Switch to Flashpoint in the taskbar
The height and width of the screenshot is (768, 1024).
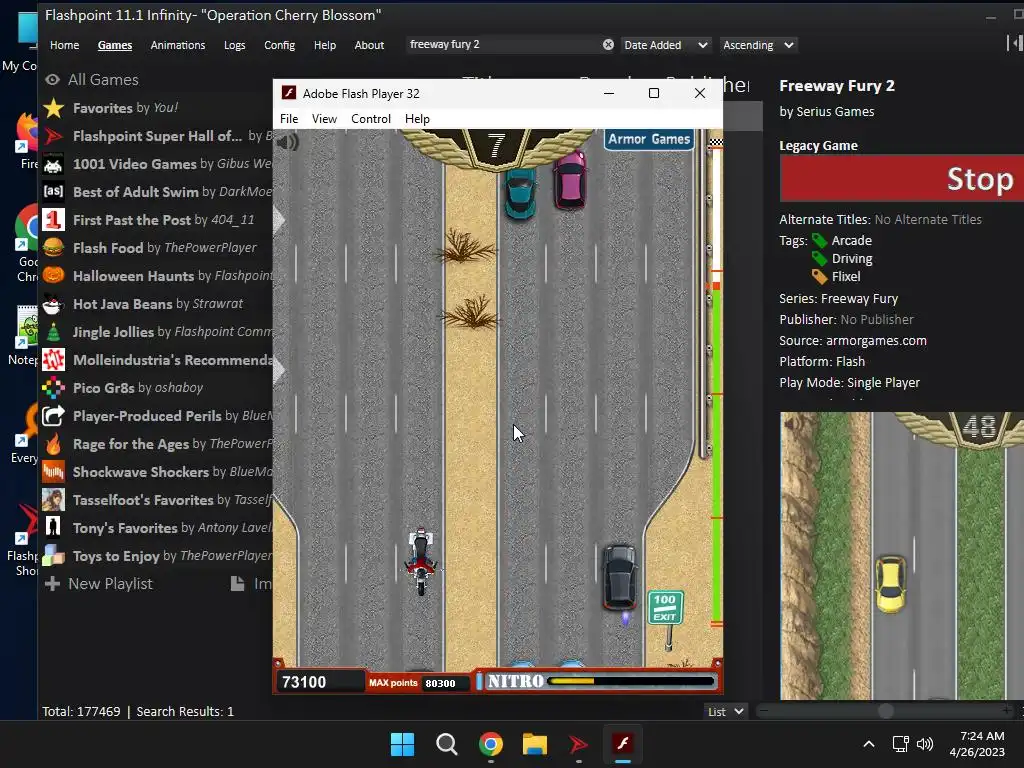pos(578,744)
